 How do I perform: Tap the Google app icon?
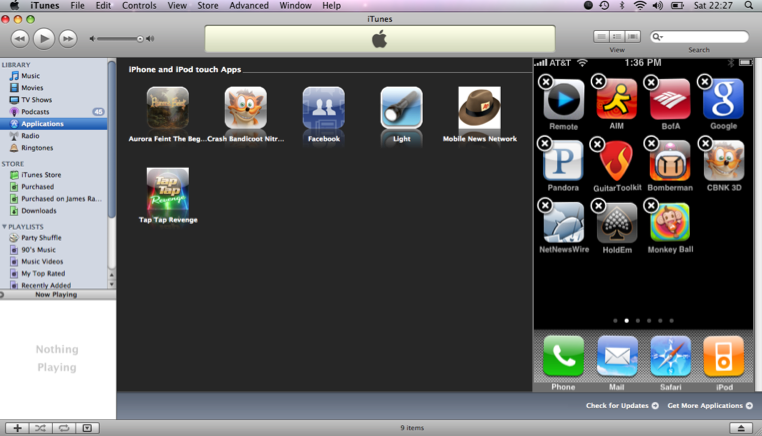[x=724, y=99]
